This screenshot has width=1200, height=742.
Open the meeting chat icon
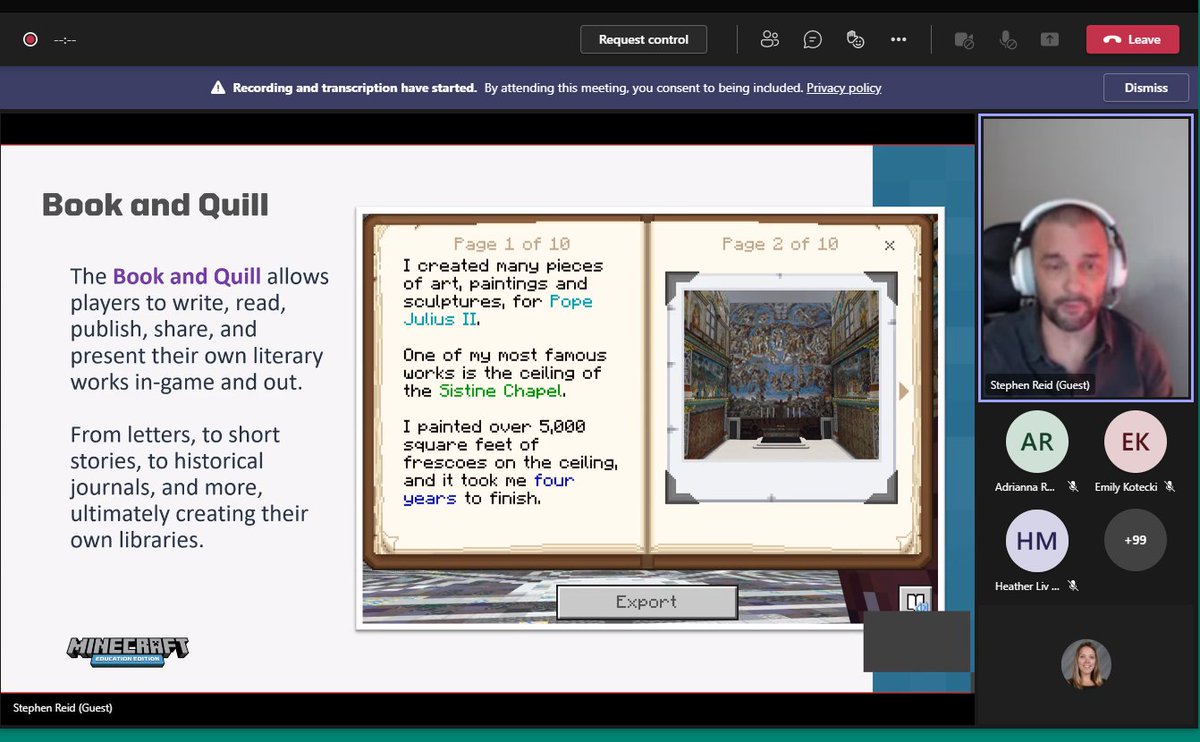pyautogui.click(x=813, y=40)
